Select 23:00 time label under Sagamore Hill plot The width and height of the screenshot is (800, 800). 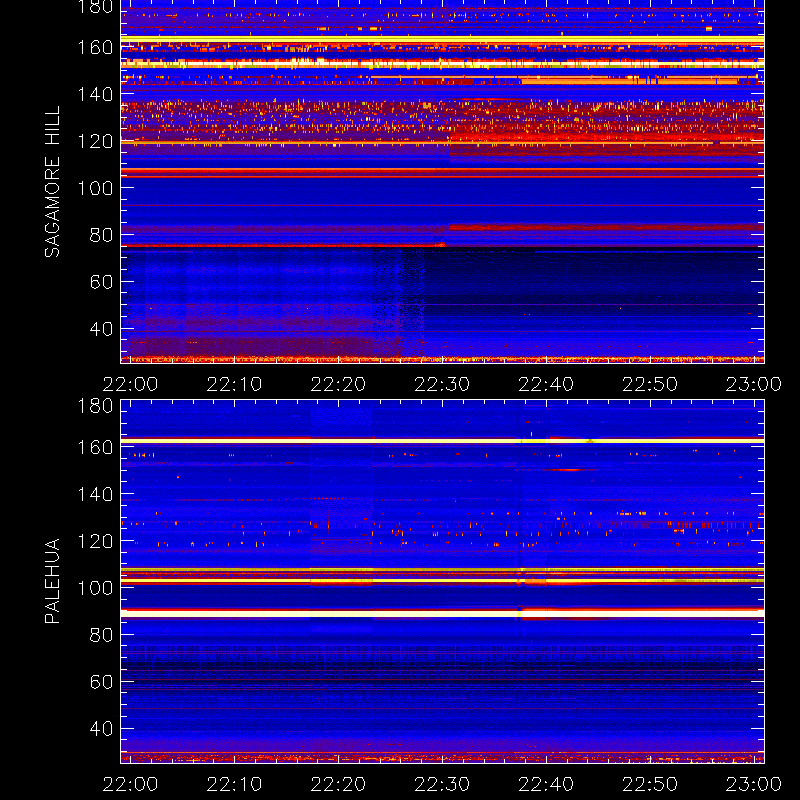754,384
